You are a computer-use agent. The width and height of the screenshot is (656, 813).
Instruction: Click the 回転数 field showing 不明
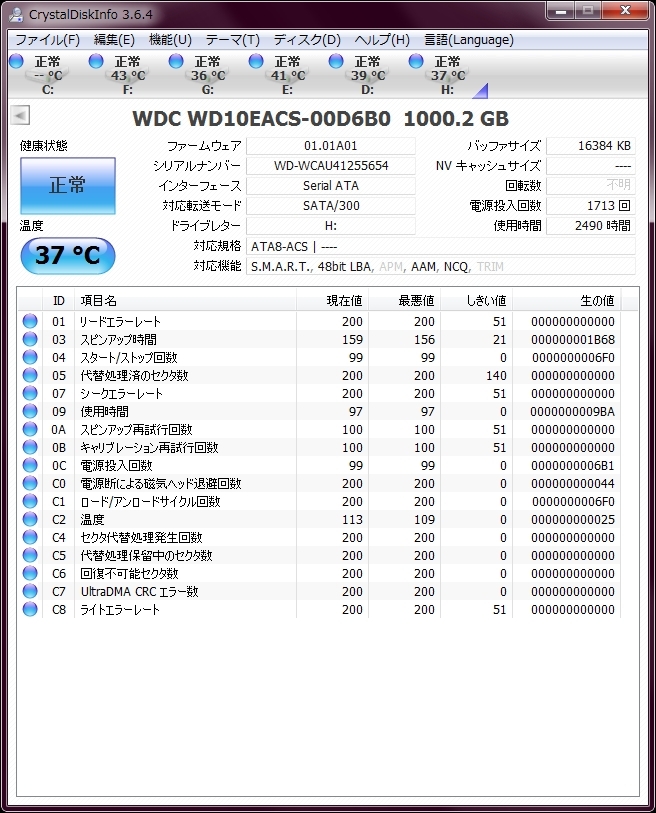591,186
